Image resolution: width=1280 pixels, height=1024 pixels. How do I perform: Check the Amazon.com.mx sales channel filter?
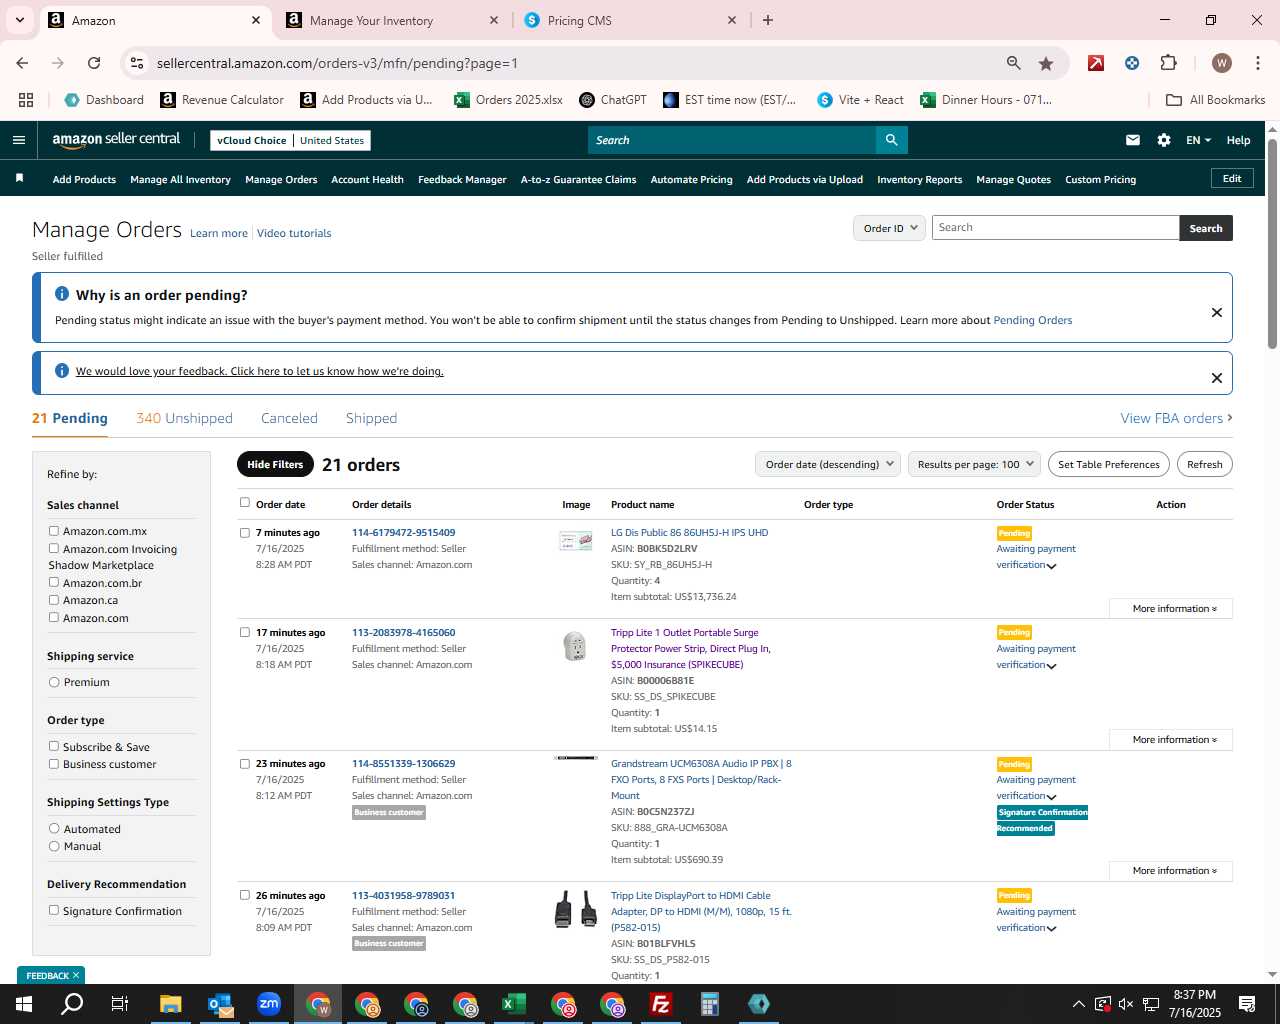pyautogui.click(x=54, y=531)
